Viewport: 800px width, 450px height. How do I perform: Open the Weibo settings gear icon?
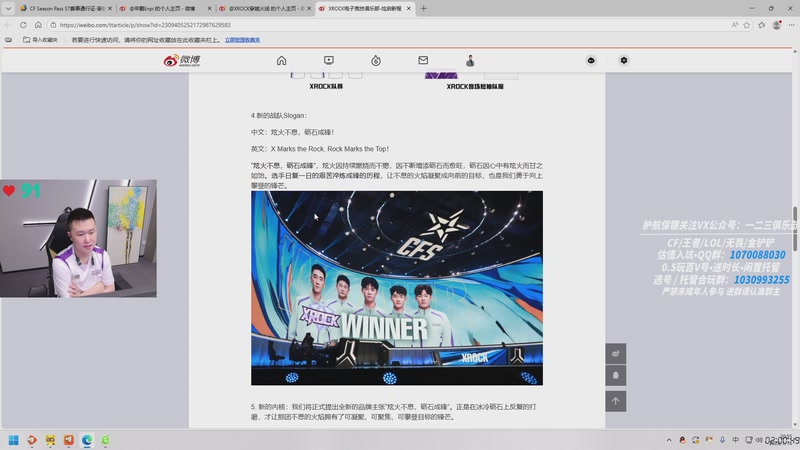coord(623,60)
